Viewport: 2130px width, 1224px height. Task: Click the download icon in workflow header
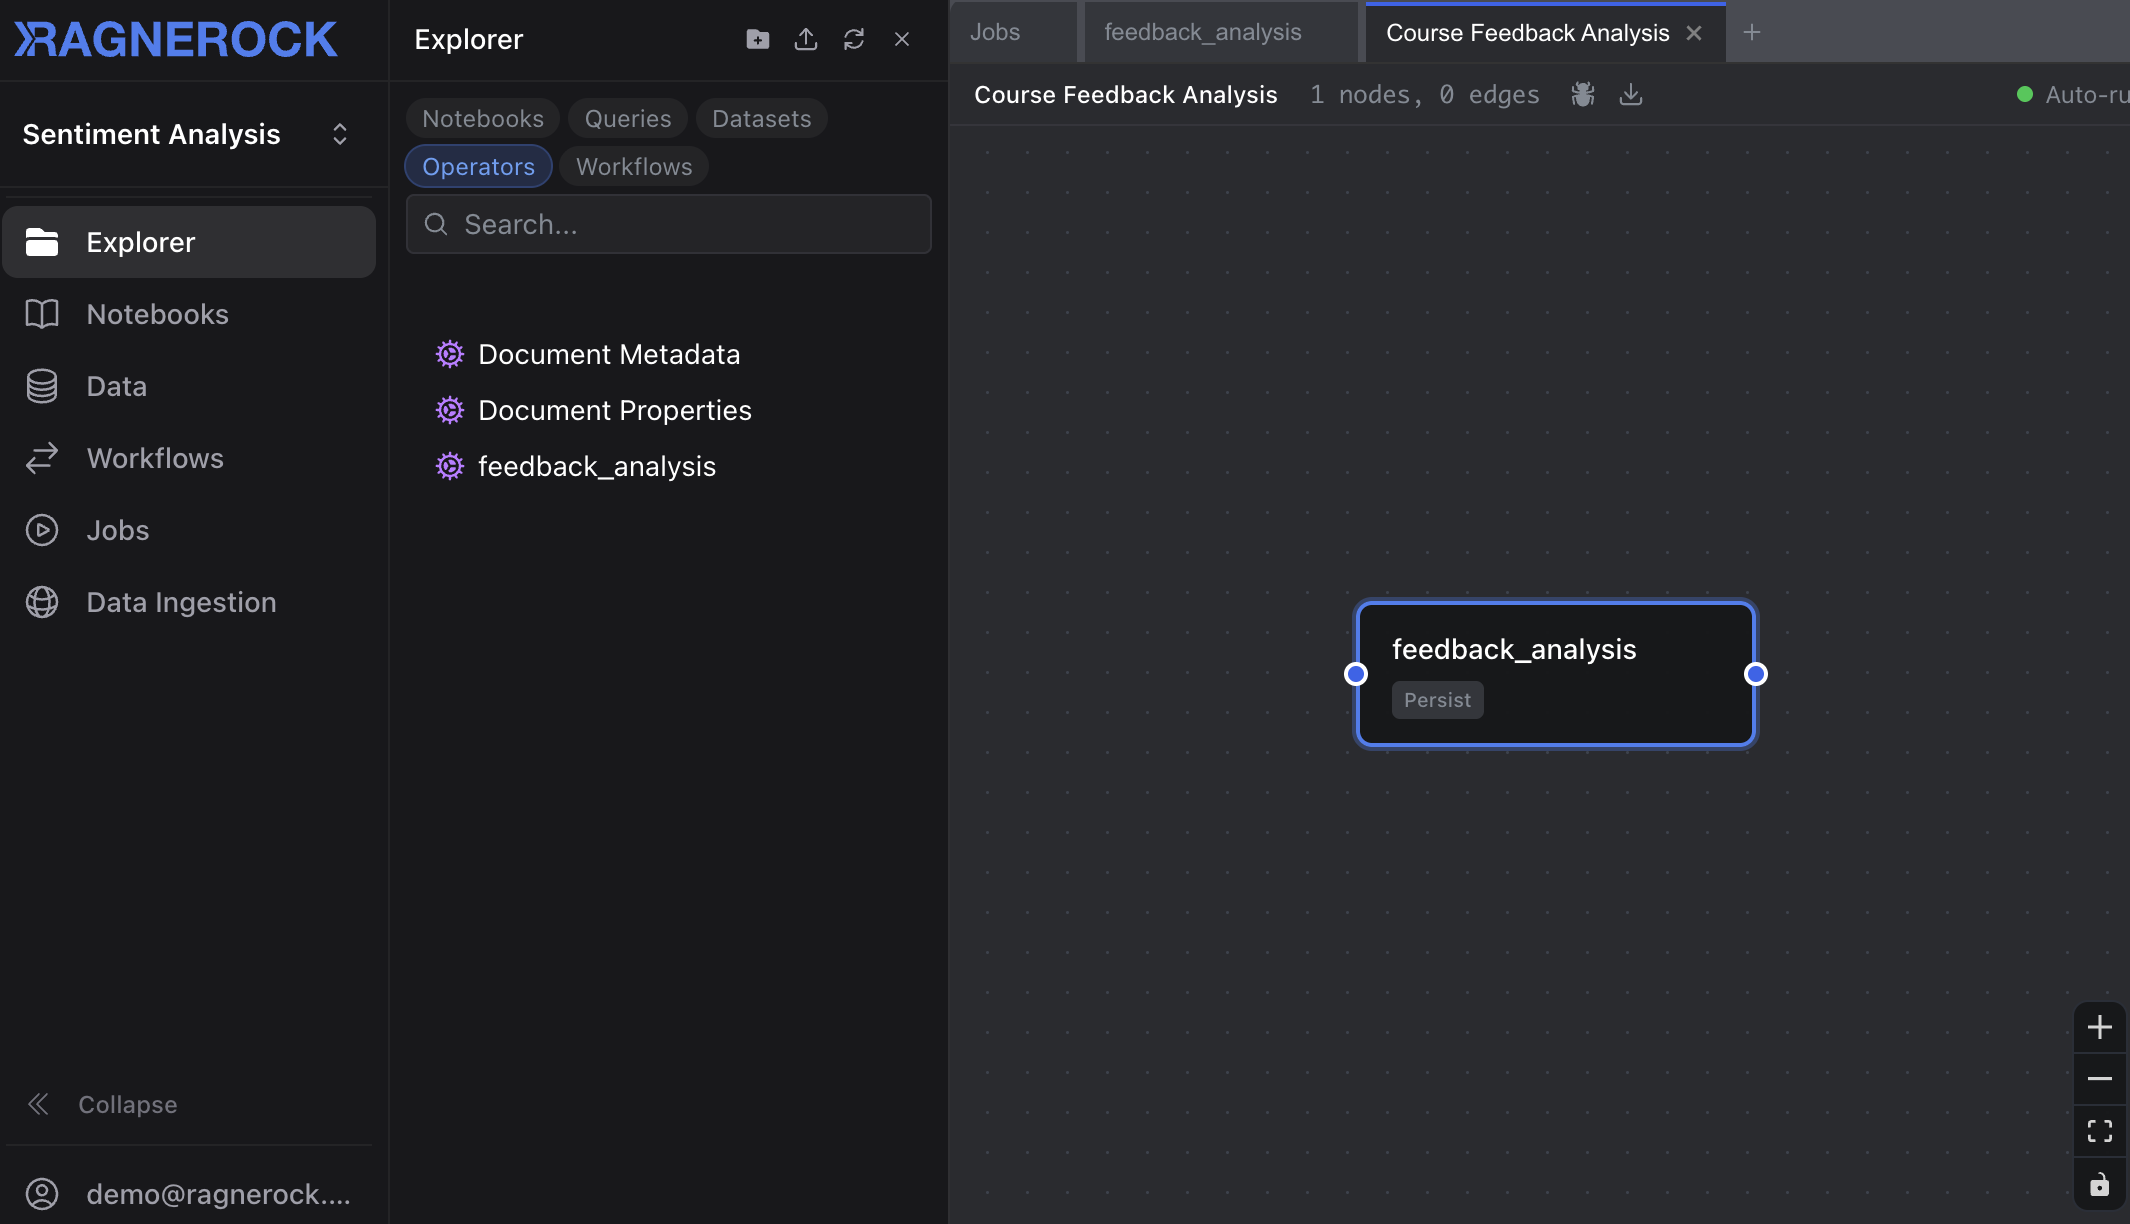coord(1631,94)
